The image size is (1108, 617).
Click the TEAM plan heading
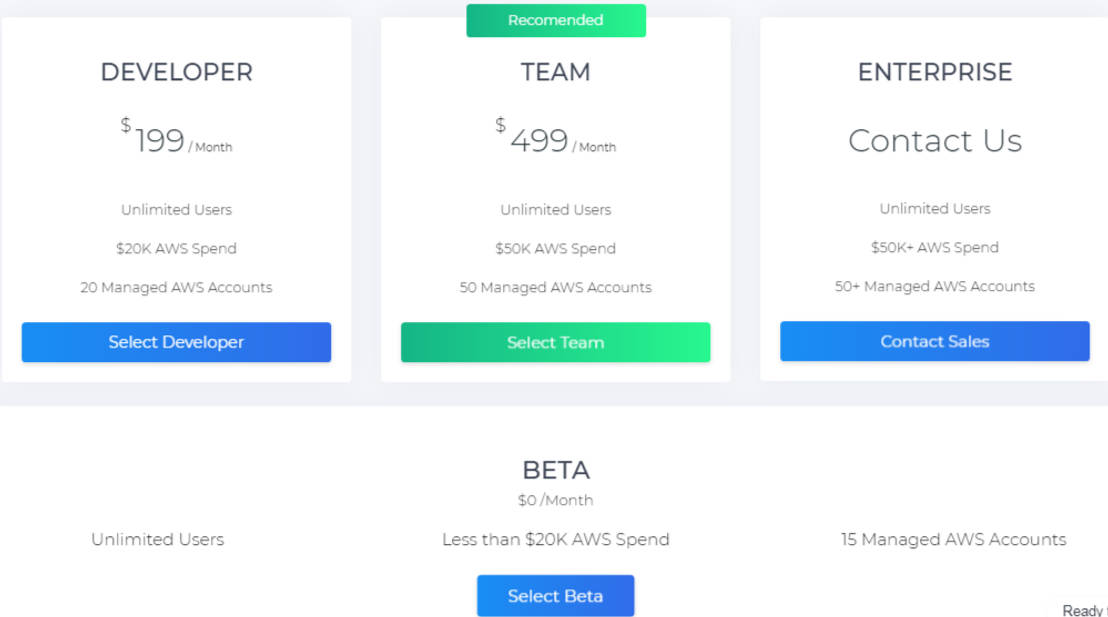click(555, 72)
